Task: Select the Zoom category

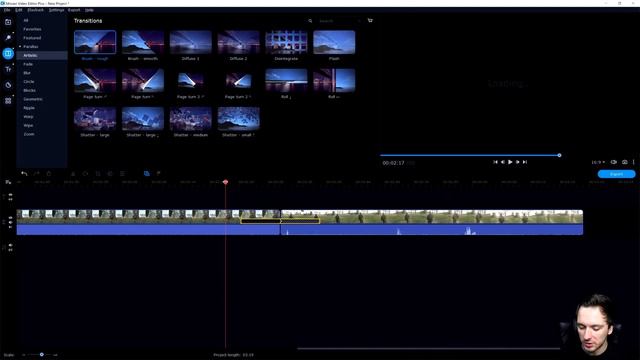Action: coord(29,134)
